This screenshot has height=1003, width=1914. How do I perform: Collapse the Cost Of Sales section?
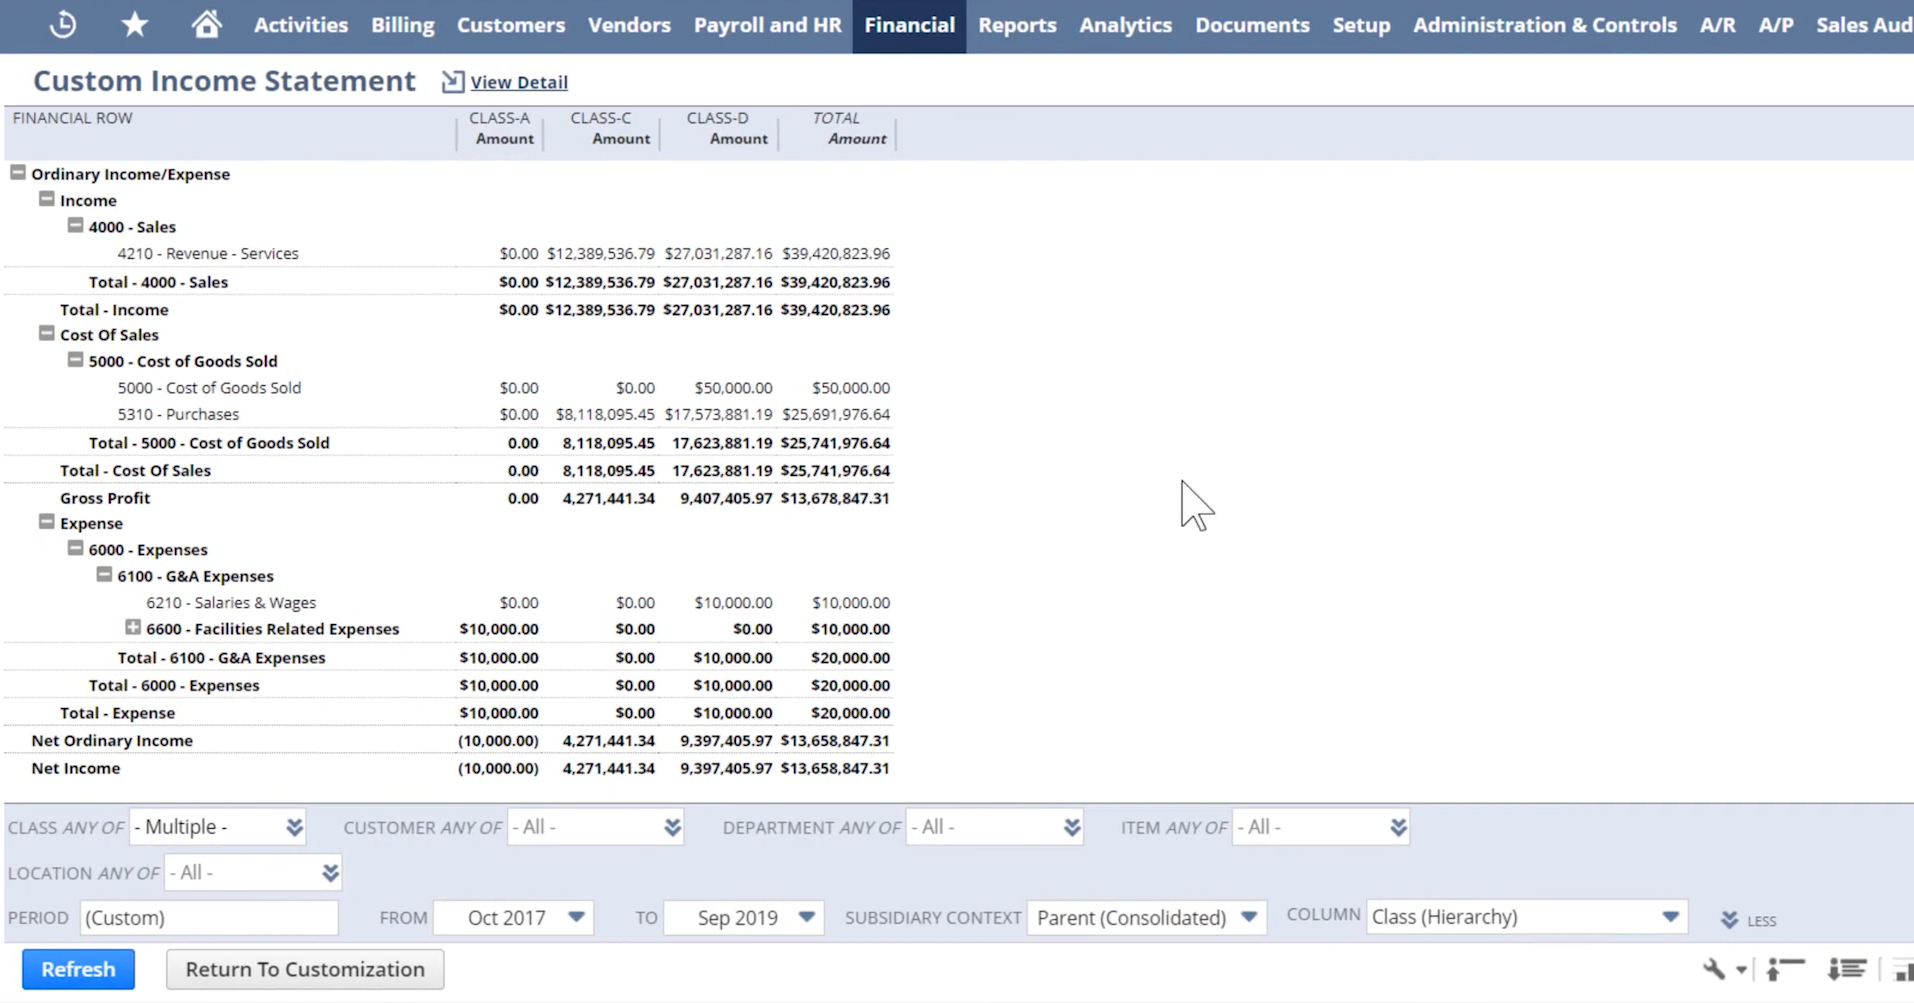point(47,333)
